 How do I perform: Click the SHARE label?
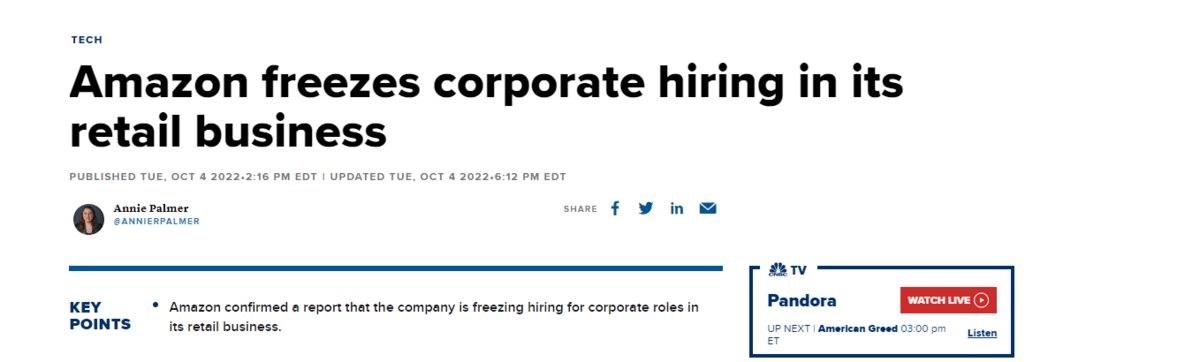click(x=580, y=209)
